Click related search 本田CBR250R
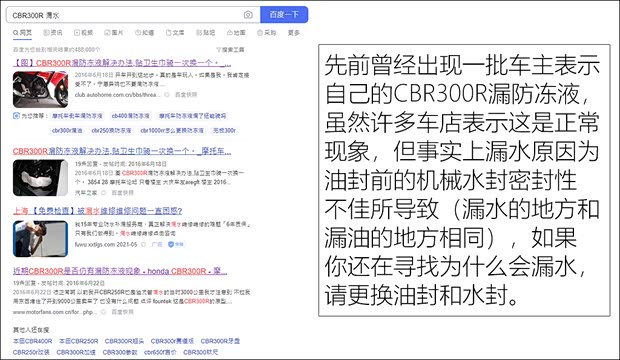The height and width of the screenshot is (360, 620). pos(79,341)
